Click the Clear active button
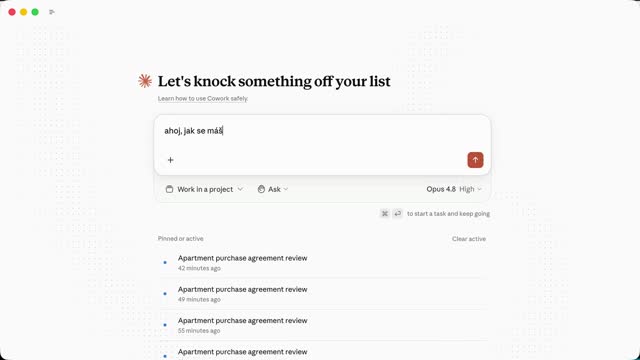 469,239
